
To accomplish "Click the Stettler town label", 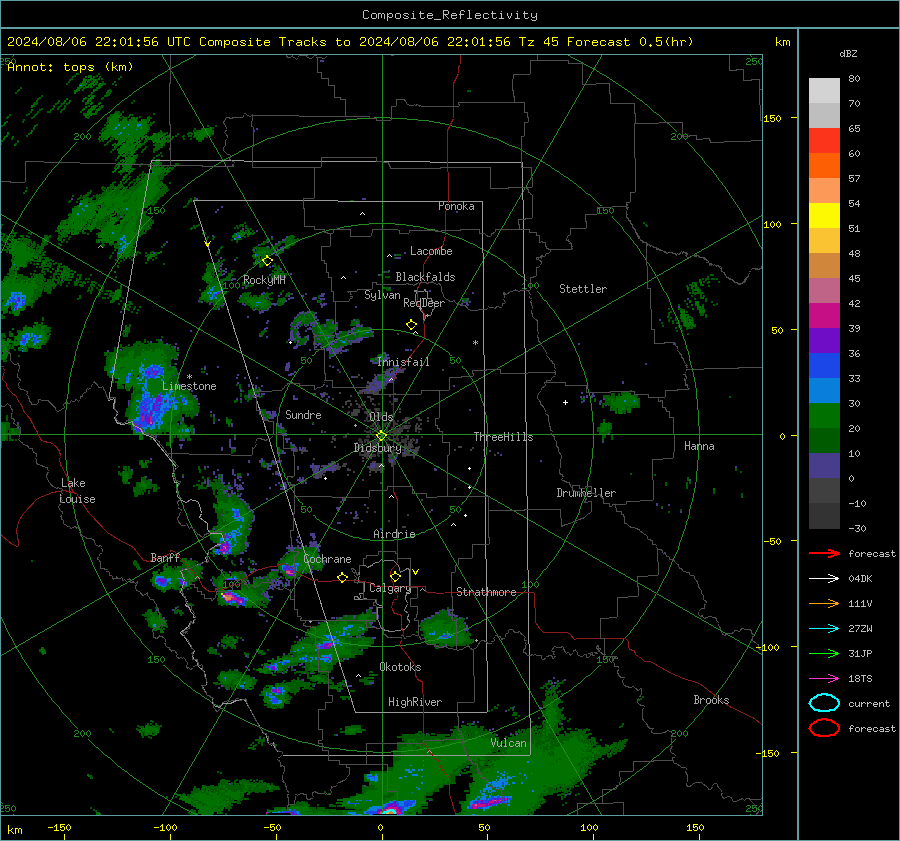I will click(x=583, y=289).
